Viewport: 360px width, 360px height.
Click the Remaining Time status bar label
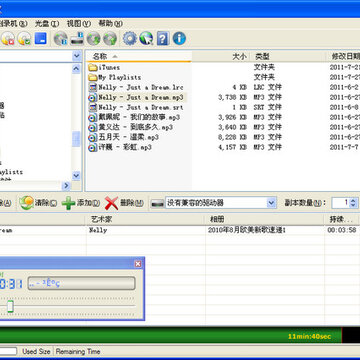78,351
